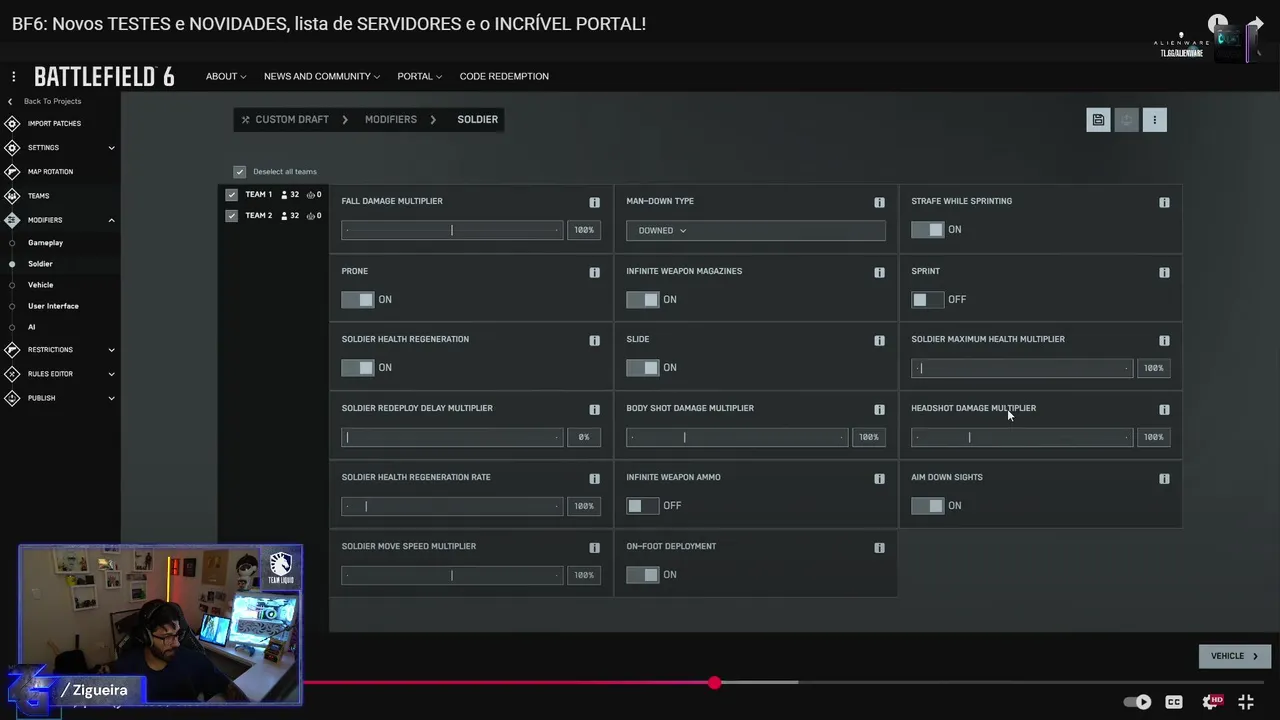
Task: Toggle Aim Down Sights switch
Action: (x=927, y=505)
